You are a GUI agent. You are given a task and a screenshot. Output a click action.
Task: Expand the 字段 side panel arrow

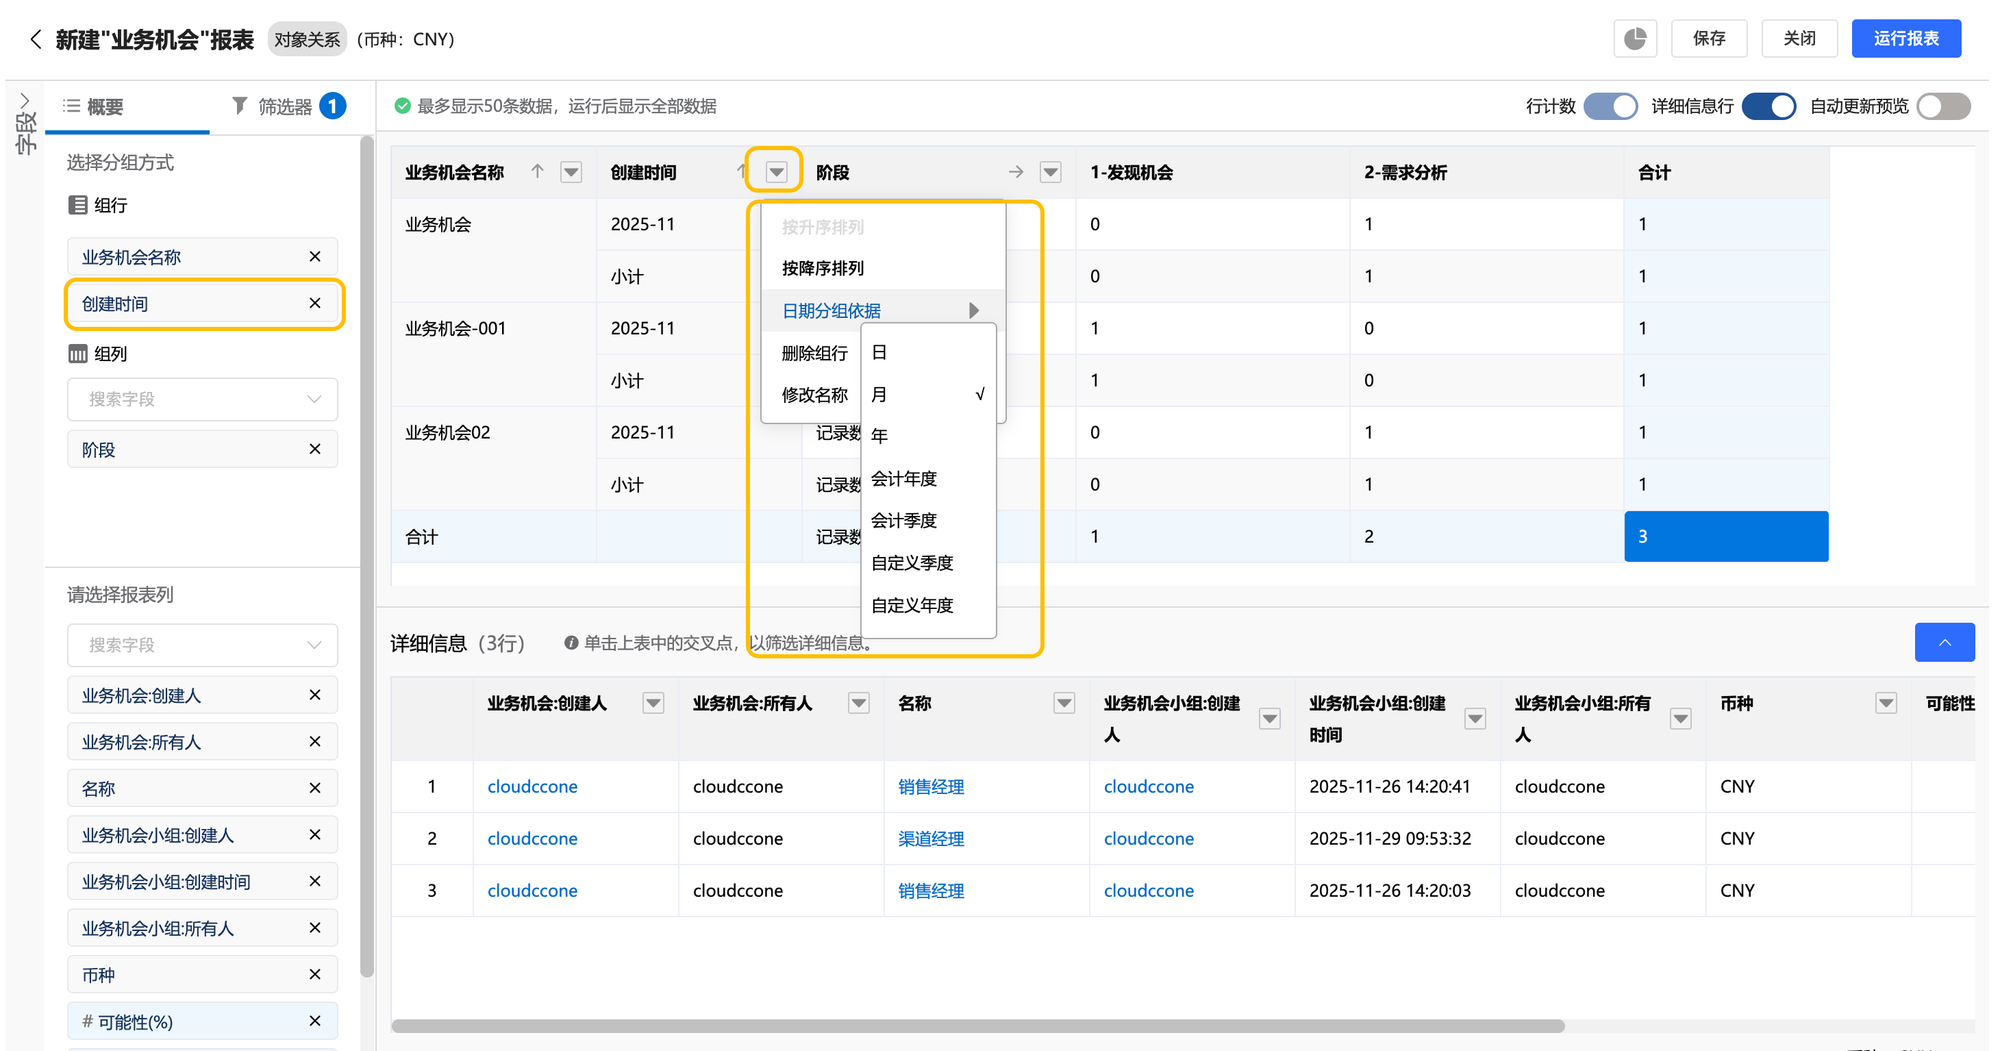(x=25, y=101)
